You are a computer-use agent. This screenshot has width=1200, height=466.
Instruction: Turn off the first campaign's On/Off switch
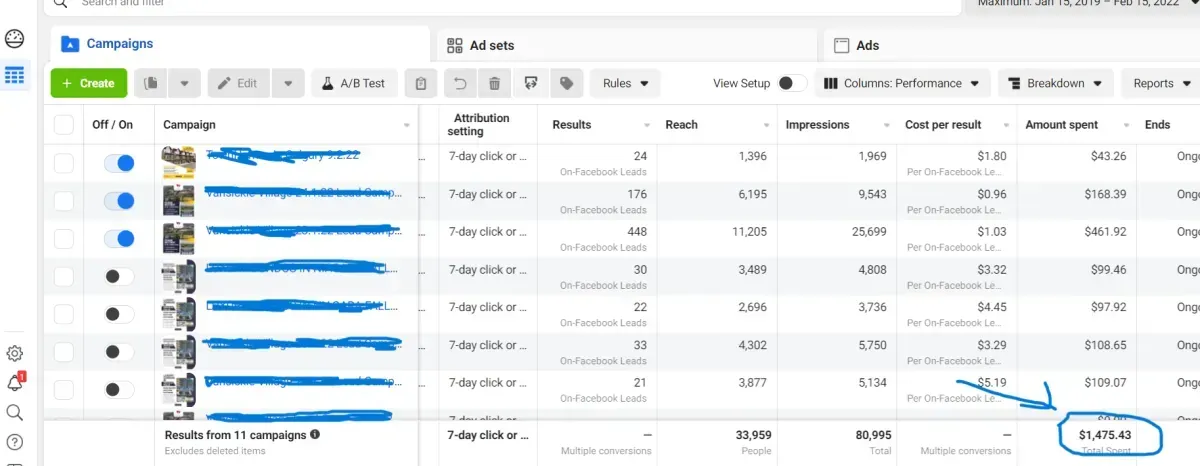[x=119, y=164]
